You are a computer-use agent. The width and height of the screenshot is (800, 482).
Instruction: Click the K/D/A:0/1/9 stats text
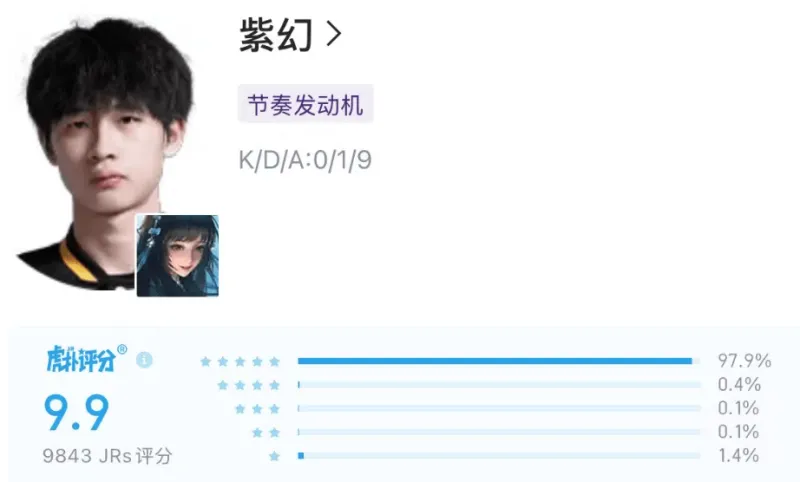[305, 160]
